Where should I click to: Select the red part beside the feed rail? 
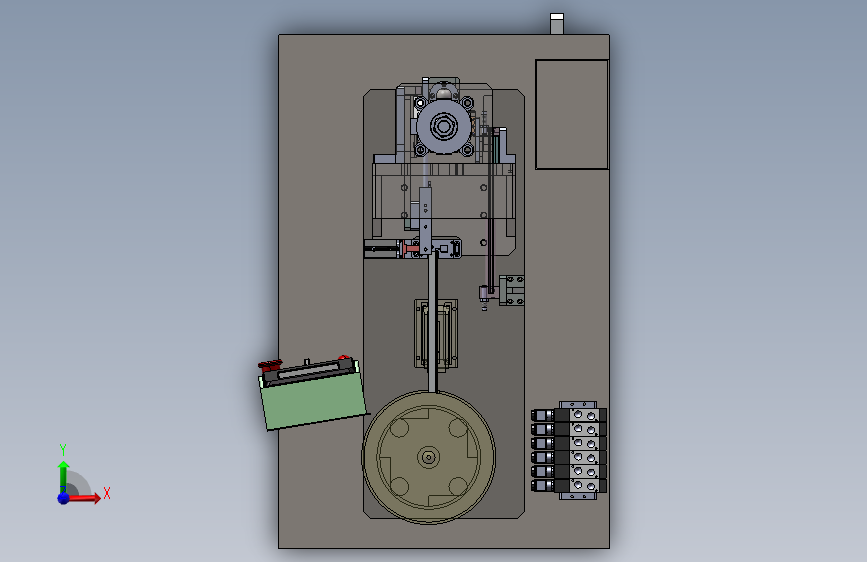411,248
